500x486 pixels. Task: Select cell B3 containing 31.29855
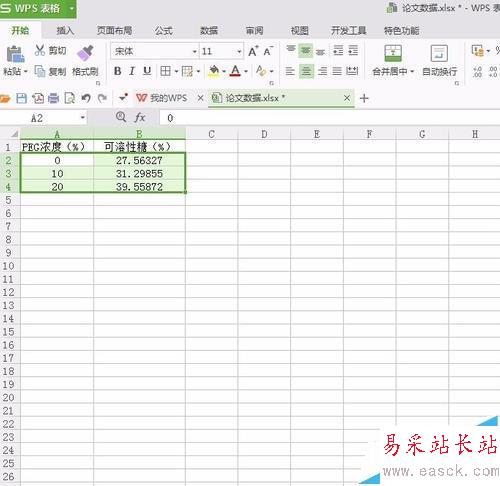click(139, 174)
